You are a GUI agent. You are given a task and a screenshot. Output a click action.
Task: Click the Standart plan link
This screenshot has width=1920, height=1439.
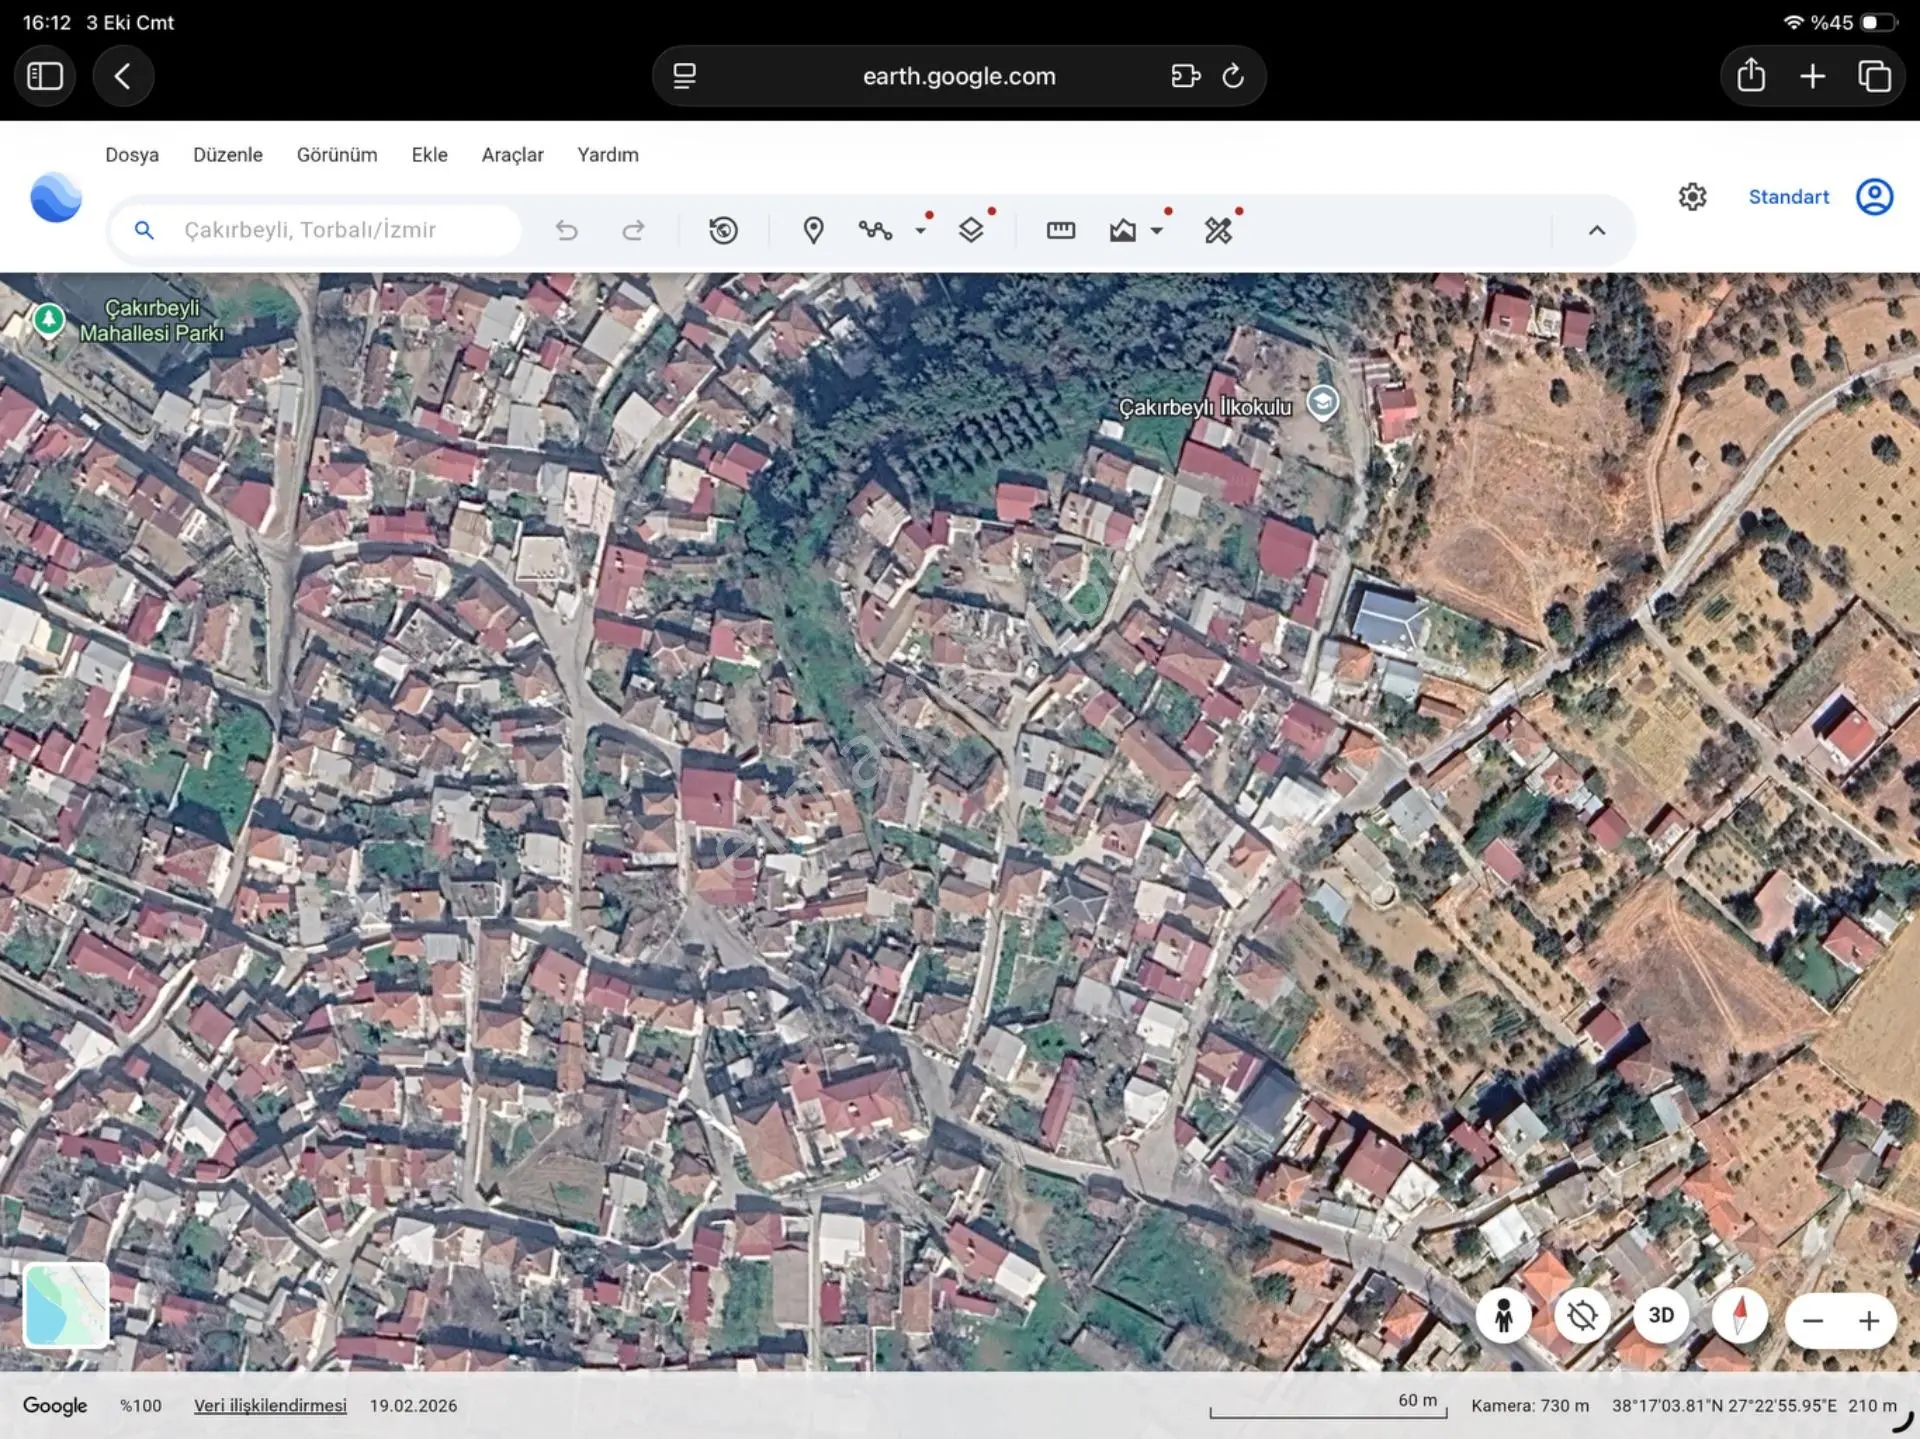click(1789, 197)
